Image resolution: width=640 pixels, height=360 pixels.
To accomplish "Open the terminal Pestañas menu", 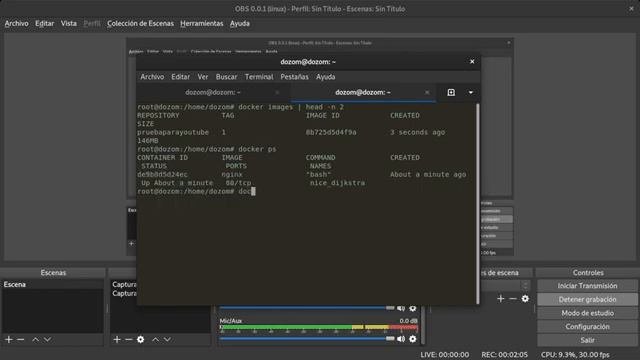I will (x=294, y=77).
